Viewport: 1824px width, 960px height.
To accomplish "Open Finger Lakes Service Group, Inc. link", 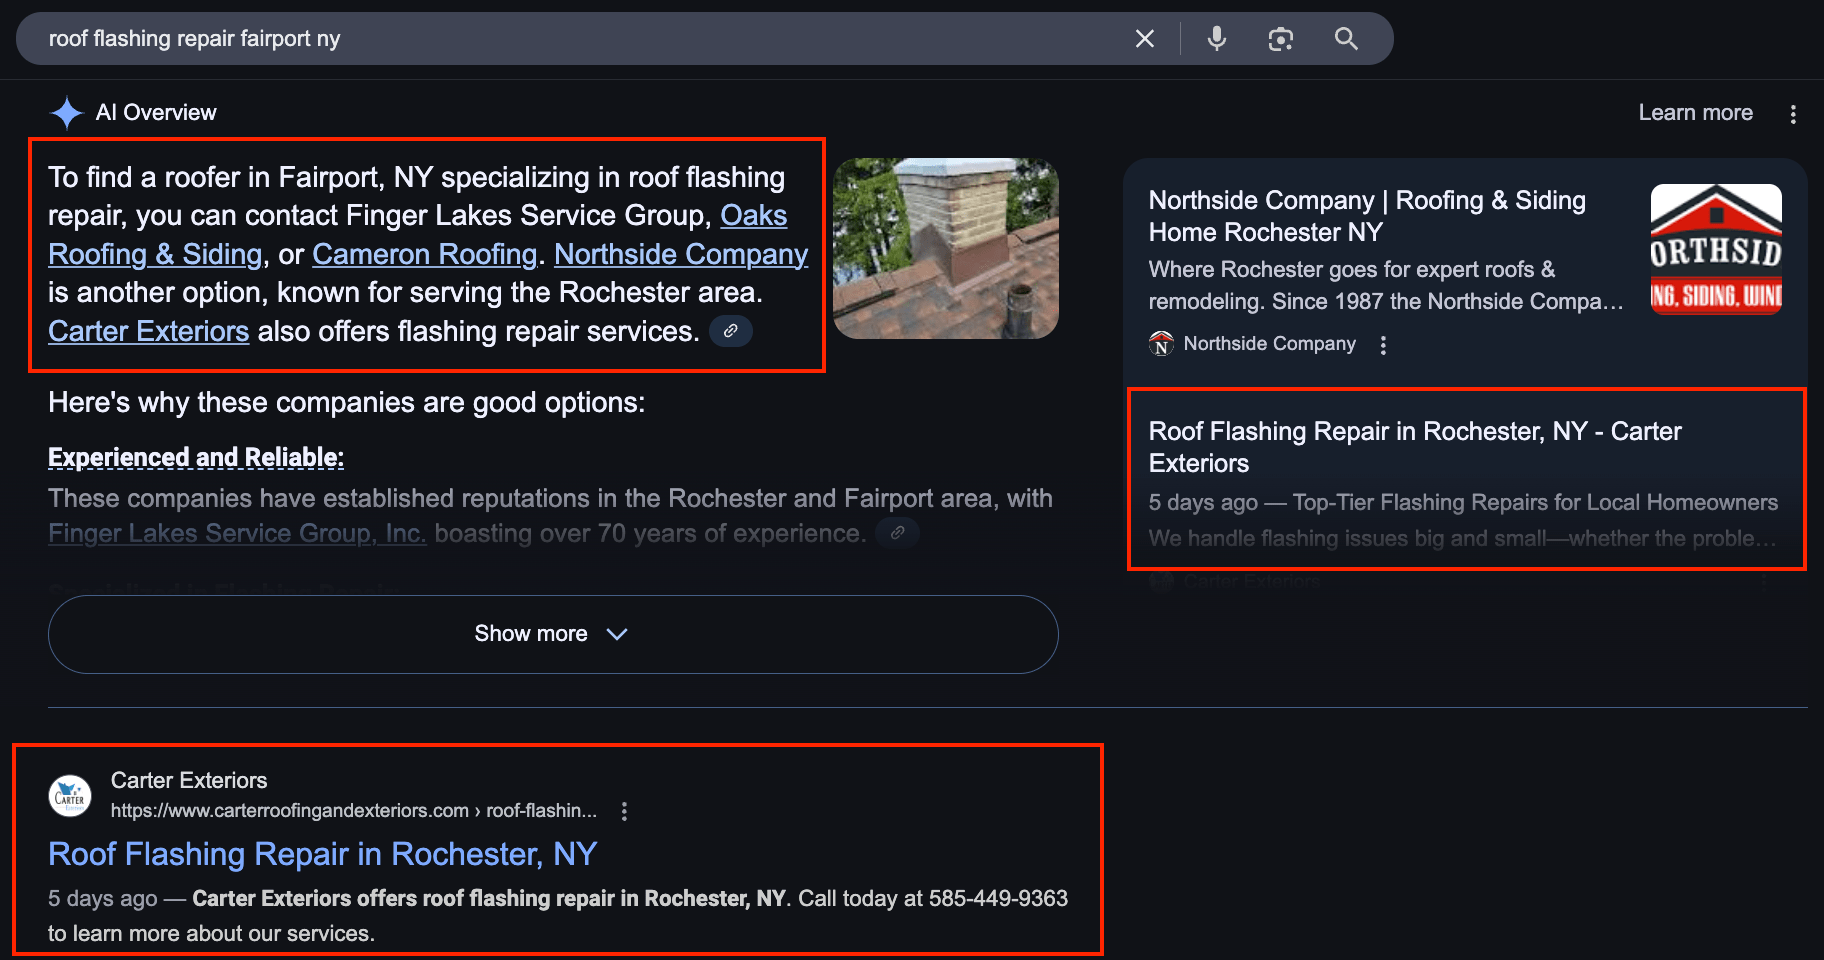I will click(237, 534).
